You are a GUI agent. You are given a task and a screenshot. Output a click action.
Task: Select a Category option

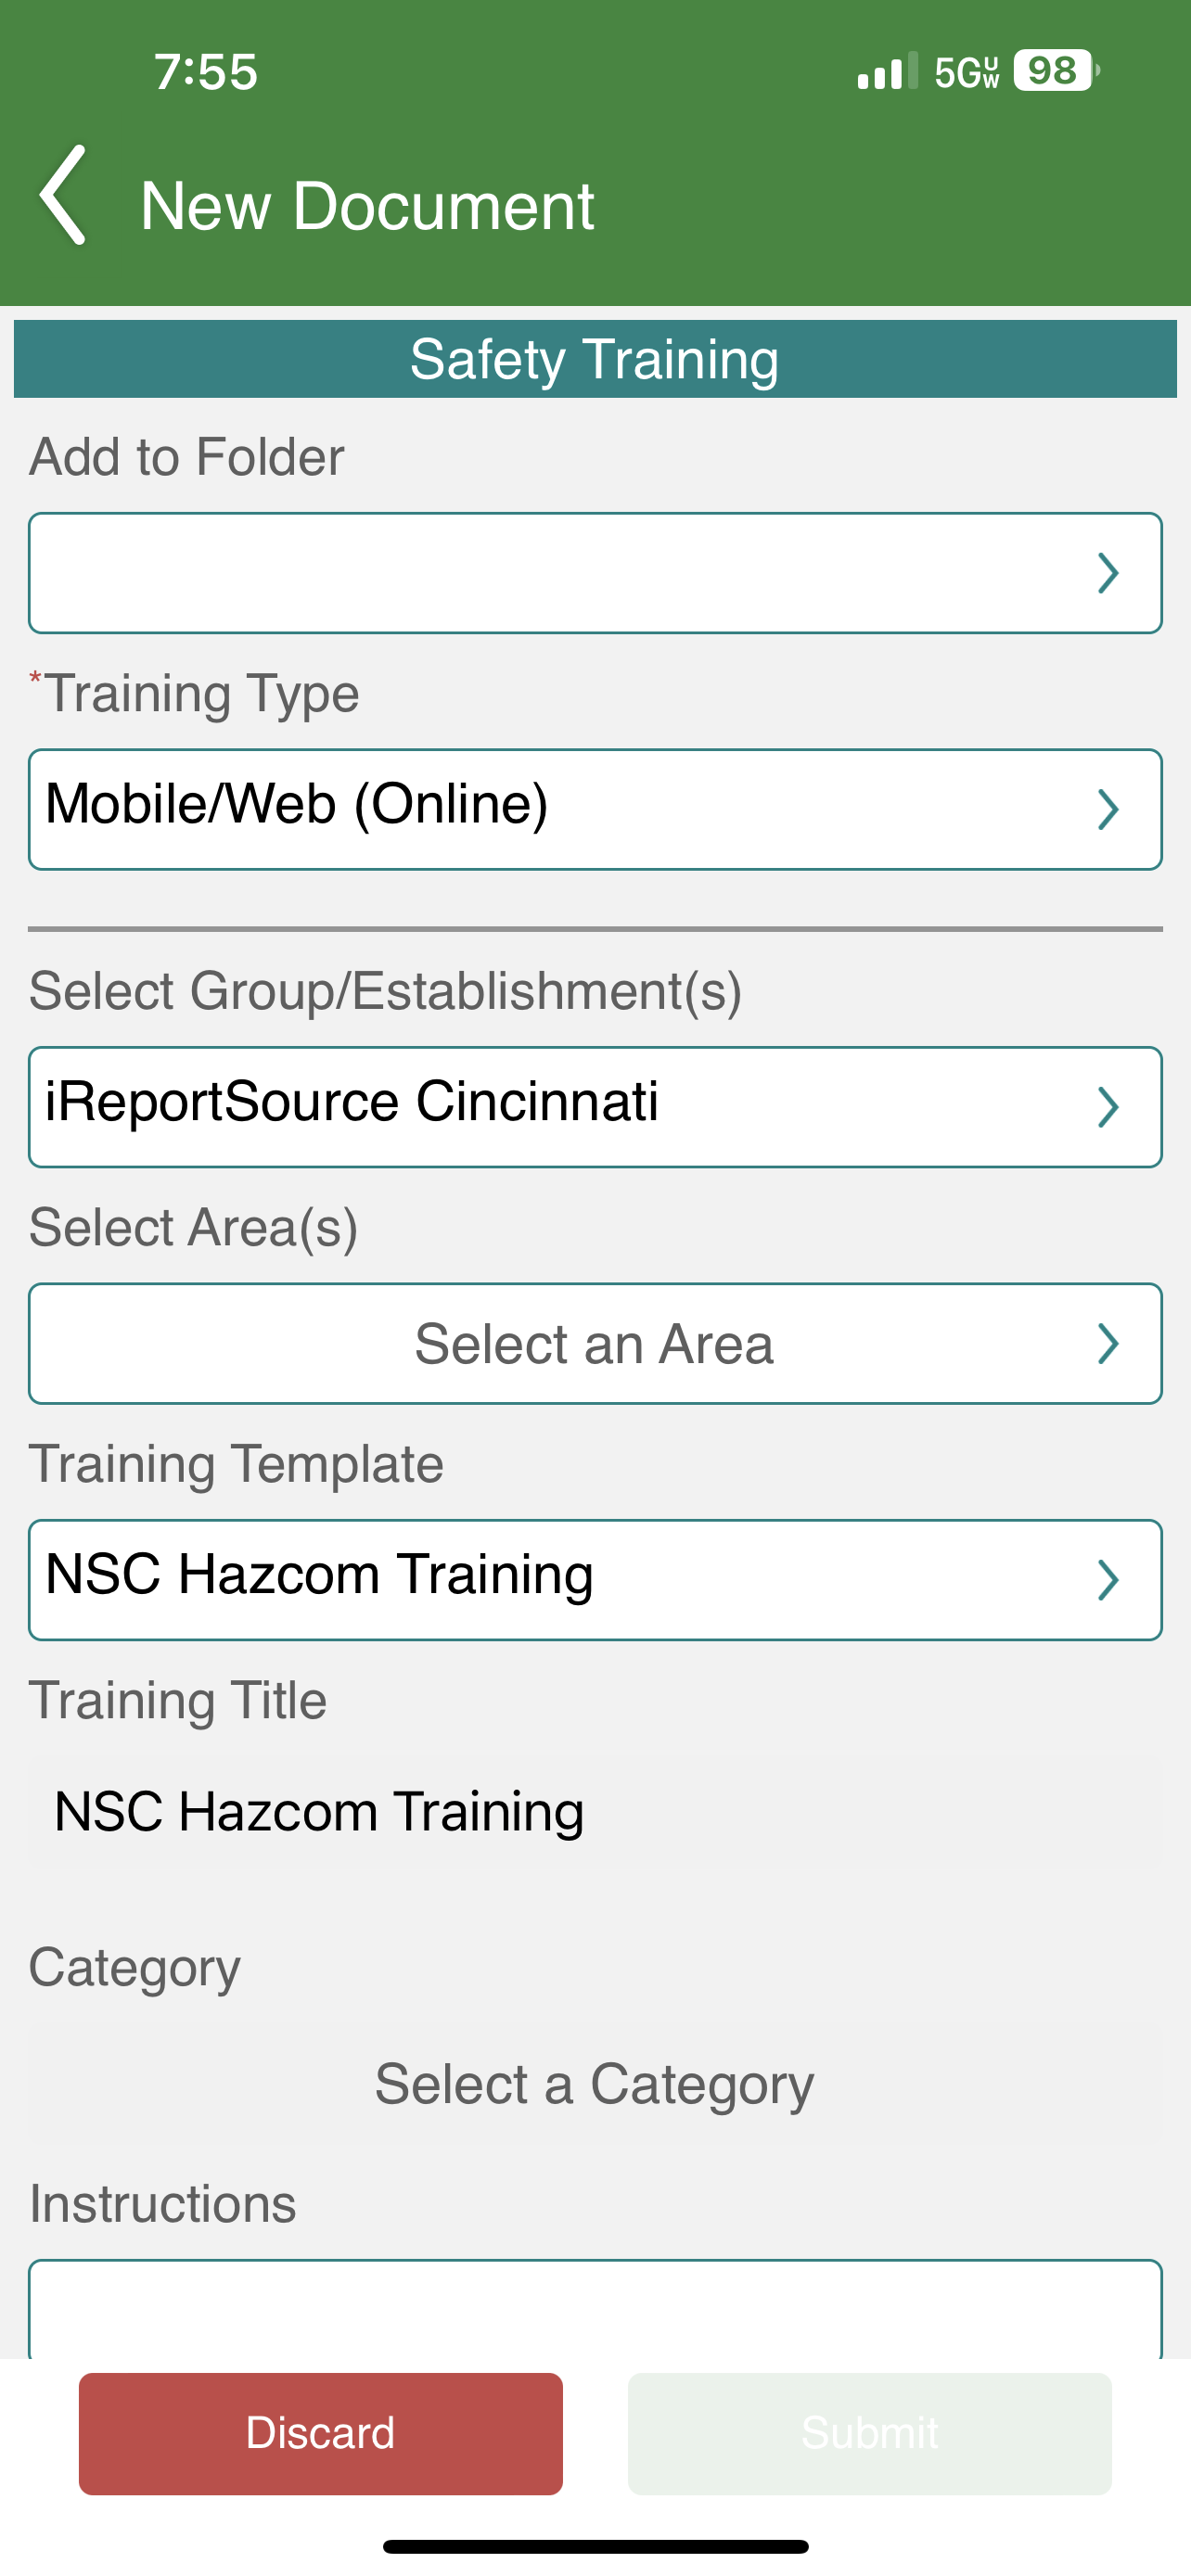pyautogui.click(x=595, y=2085)
